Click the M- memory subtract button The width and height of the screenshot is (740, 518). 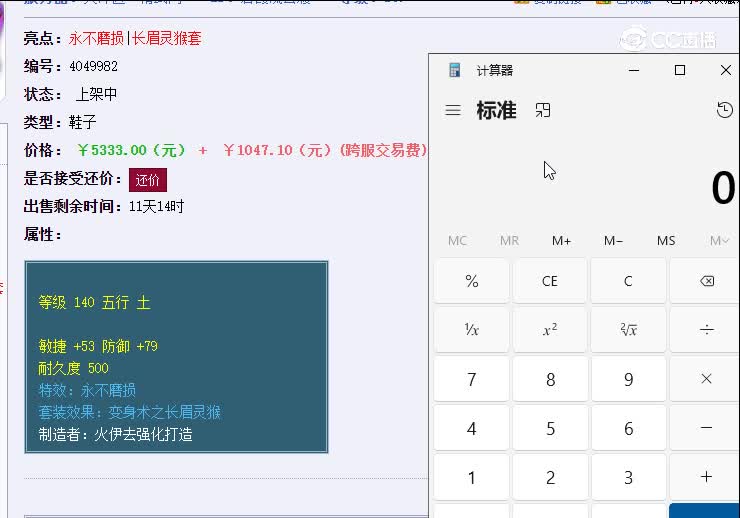click(x=614, y=241)
